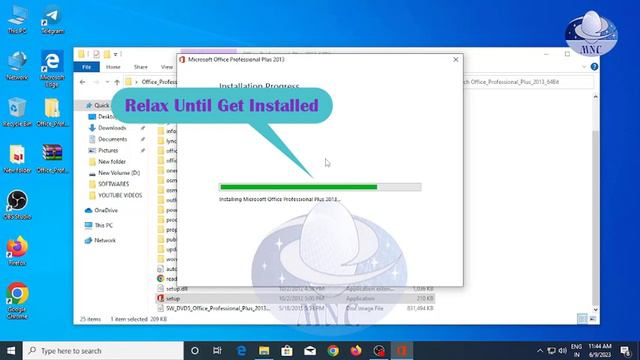Open View tab in Explorer ribbon
Screen dimensions: 640x360
(167, 67)
